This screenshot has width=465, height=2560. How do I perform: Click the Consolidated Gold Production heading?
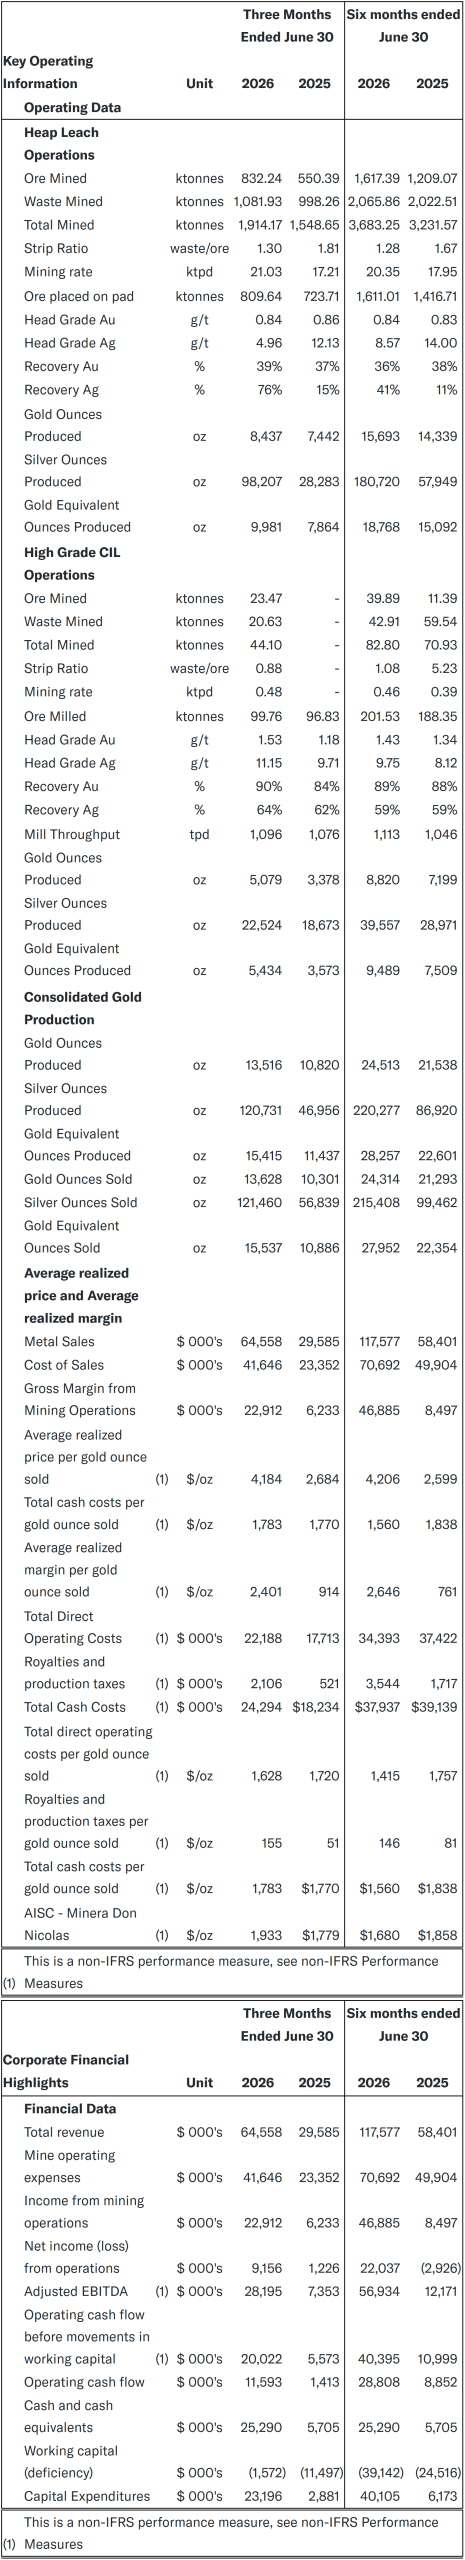(x=83, y=1009)
